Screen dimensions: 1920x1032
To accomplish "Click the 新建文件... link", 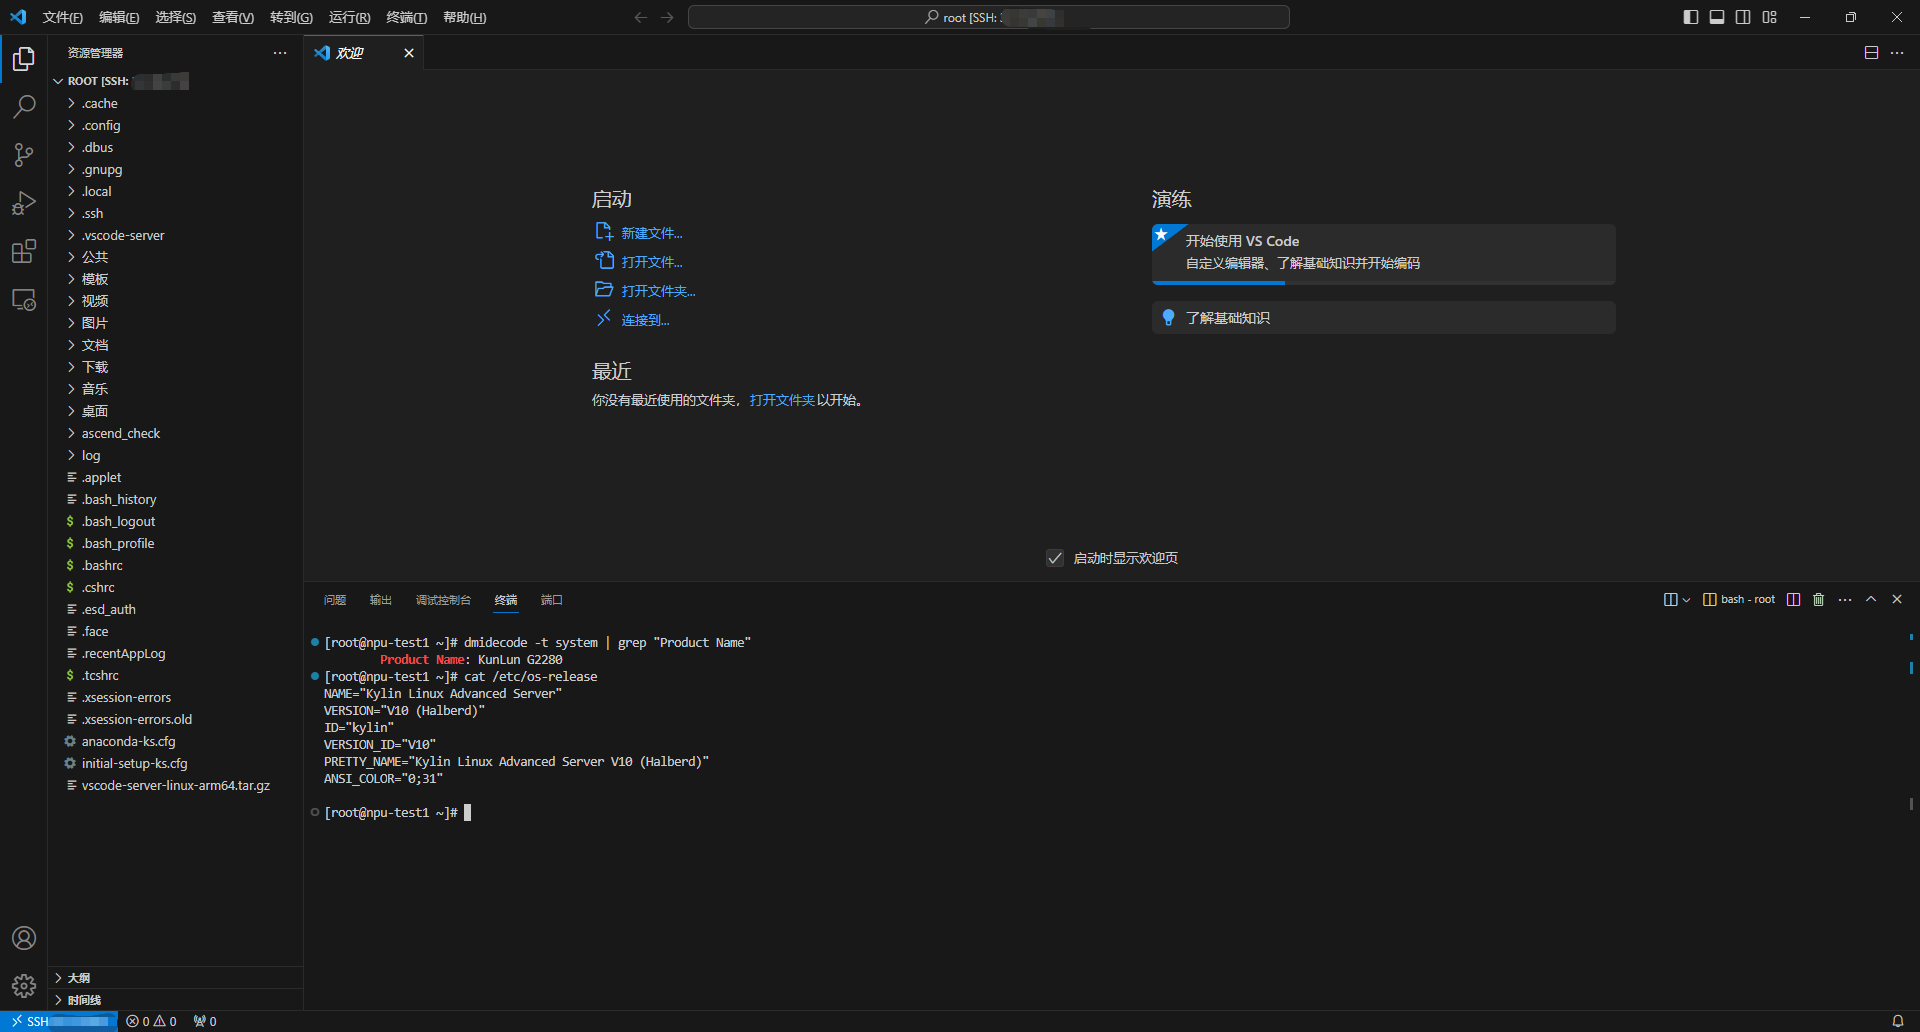I will (x=639, y=233).
